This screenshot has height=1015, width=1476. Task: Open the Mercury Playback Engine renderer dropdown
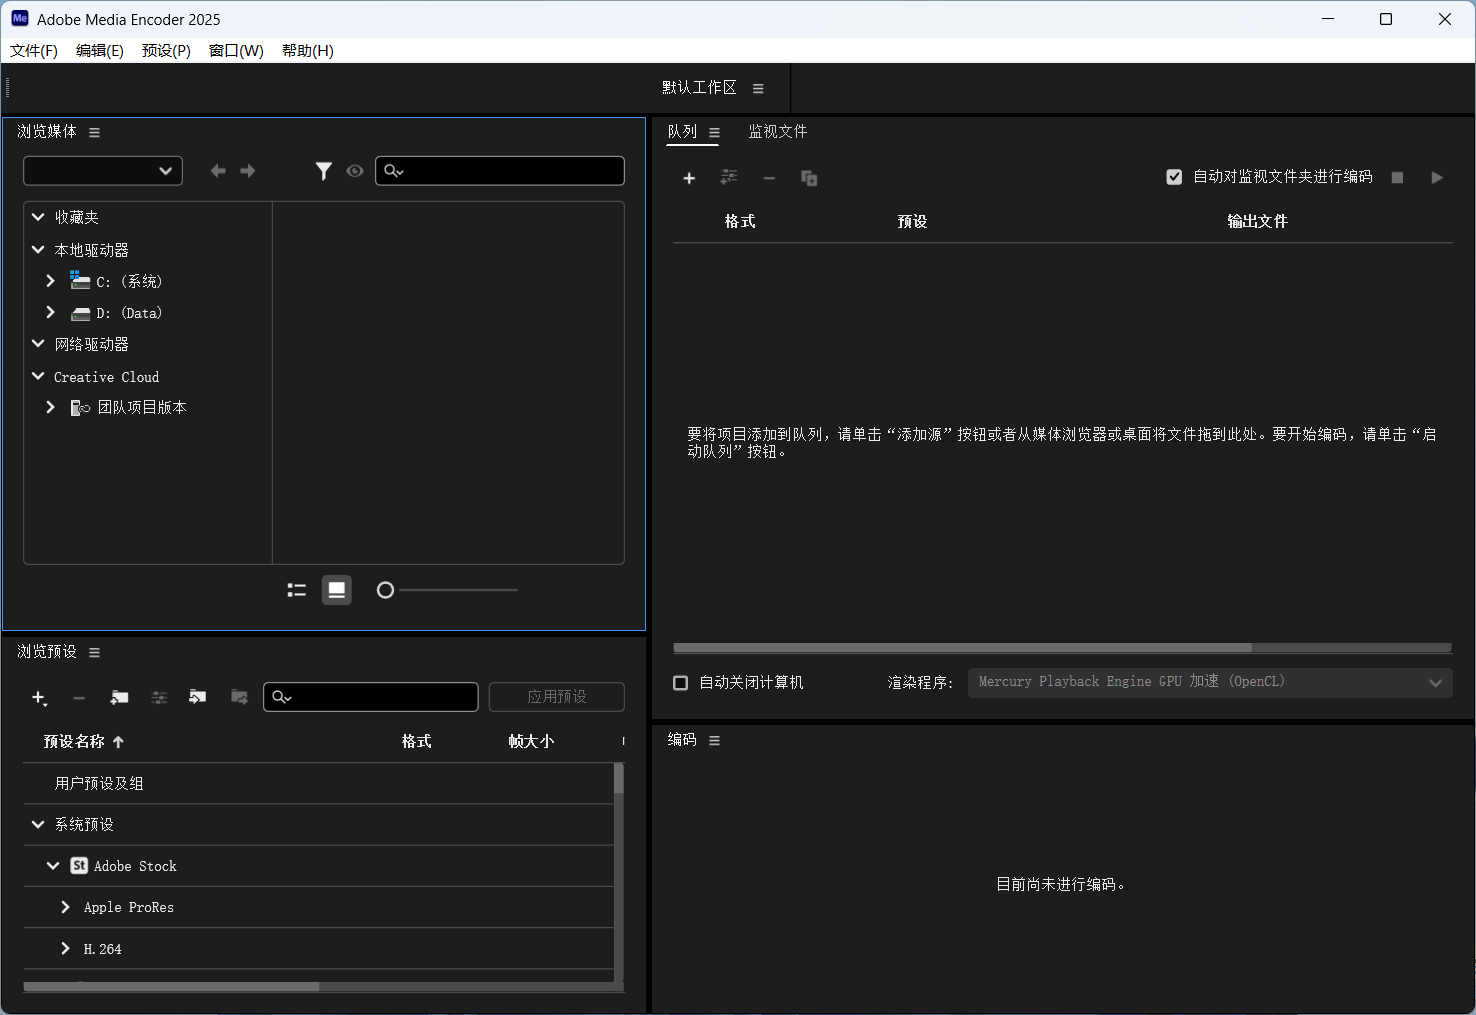(x=1210, y=682)
